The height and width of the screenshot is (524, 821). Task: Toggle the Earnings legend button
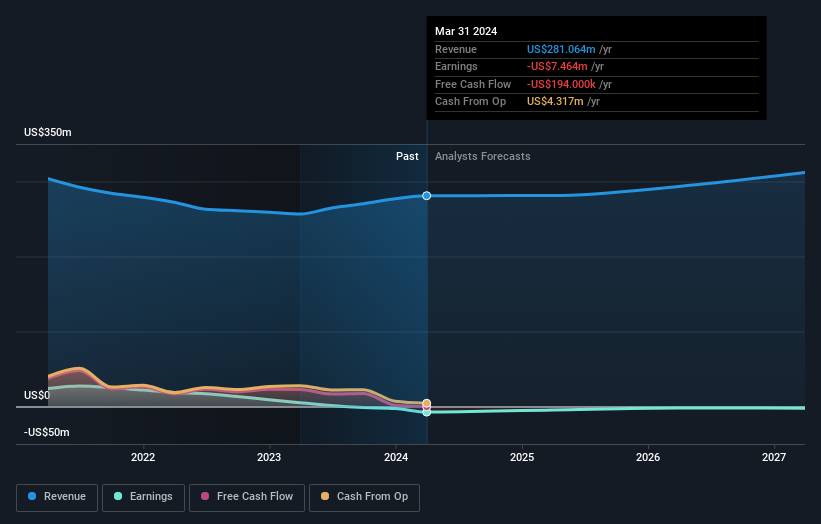[143, 497]
